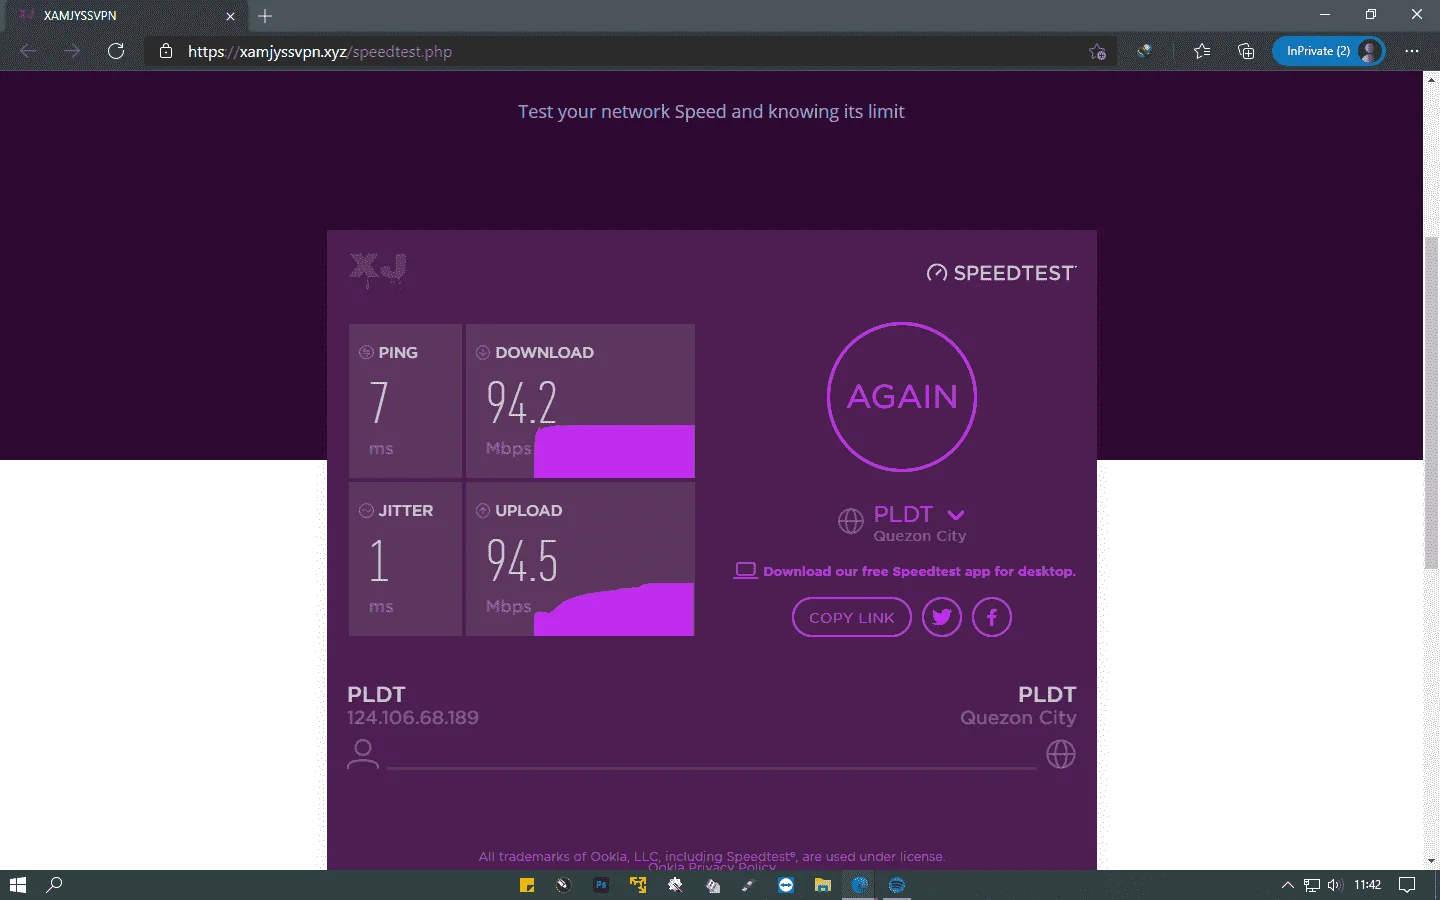Click the laptop icon next to the desktop app link

point(746,571)
